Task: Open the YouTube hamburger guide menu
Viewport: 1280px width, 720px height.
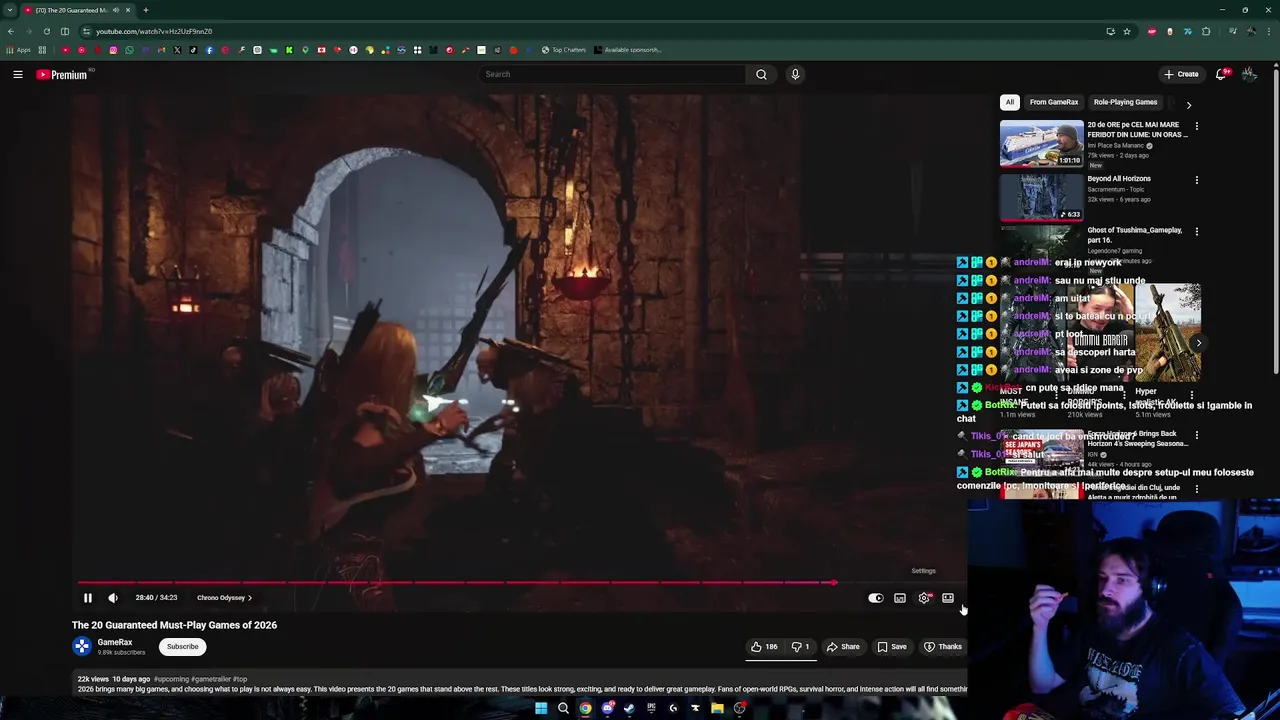Action: click(18, 74)
